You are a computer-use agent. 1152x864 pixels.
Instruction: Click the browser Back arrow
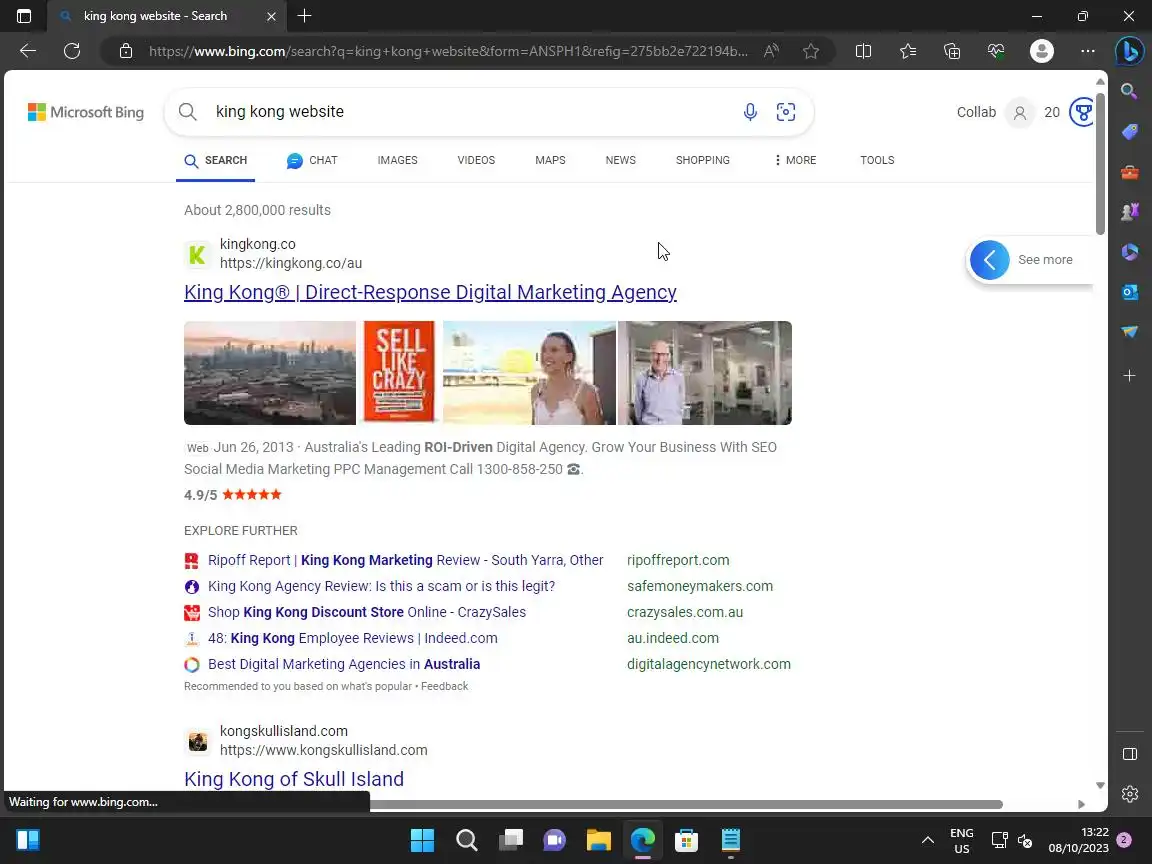pyautogui.click(x=28, y=51)
